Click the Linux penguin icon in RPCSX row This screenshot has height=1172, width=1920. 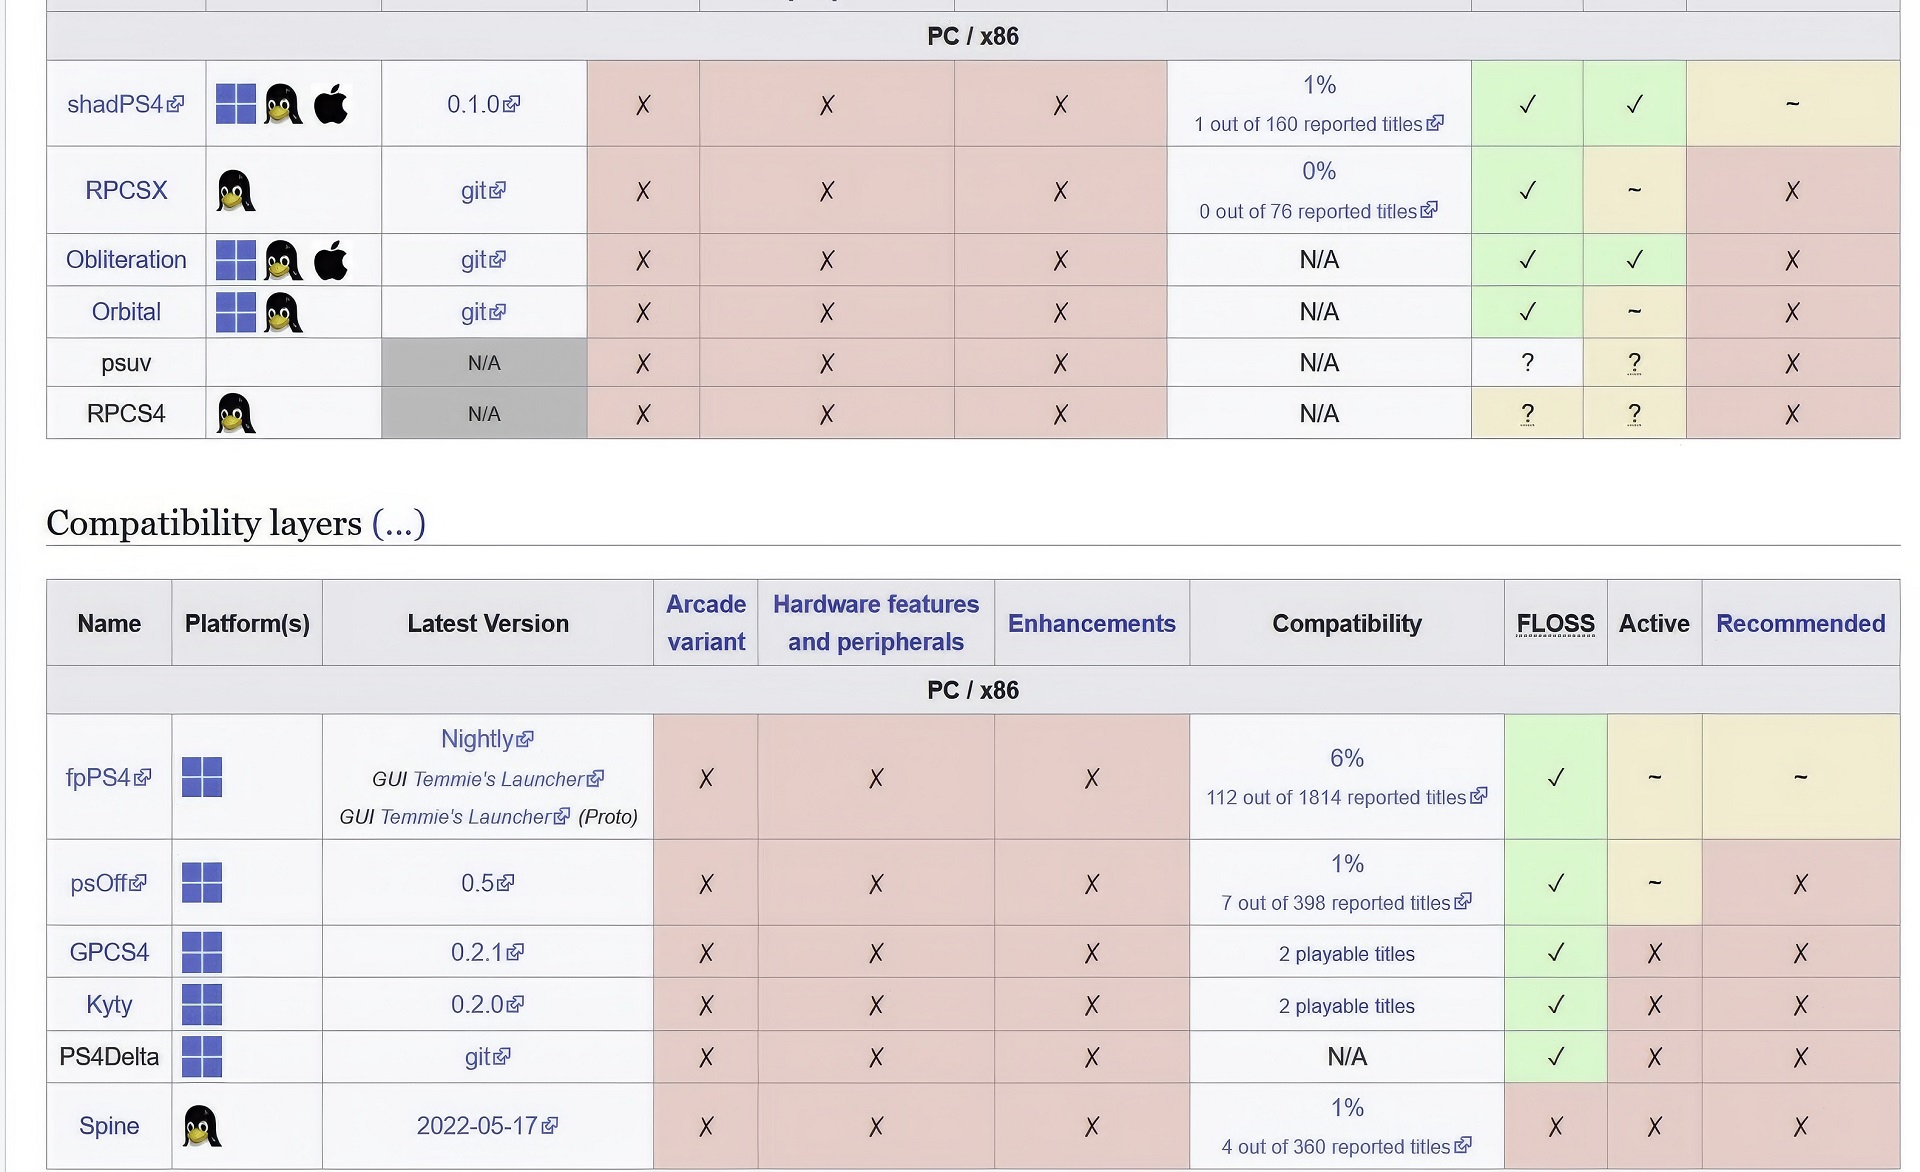pos(236,191)
